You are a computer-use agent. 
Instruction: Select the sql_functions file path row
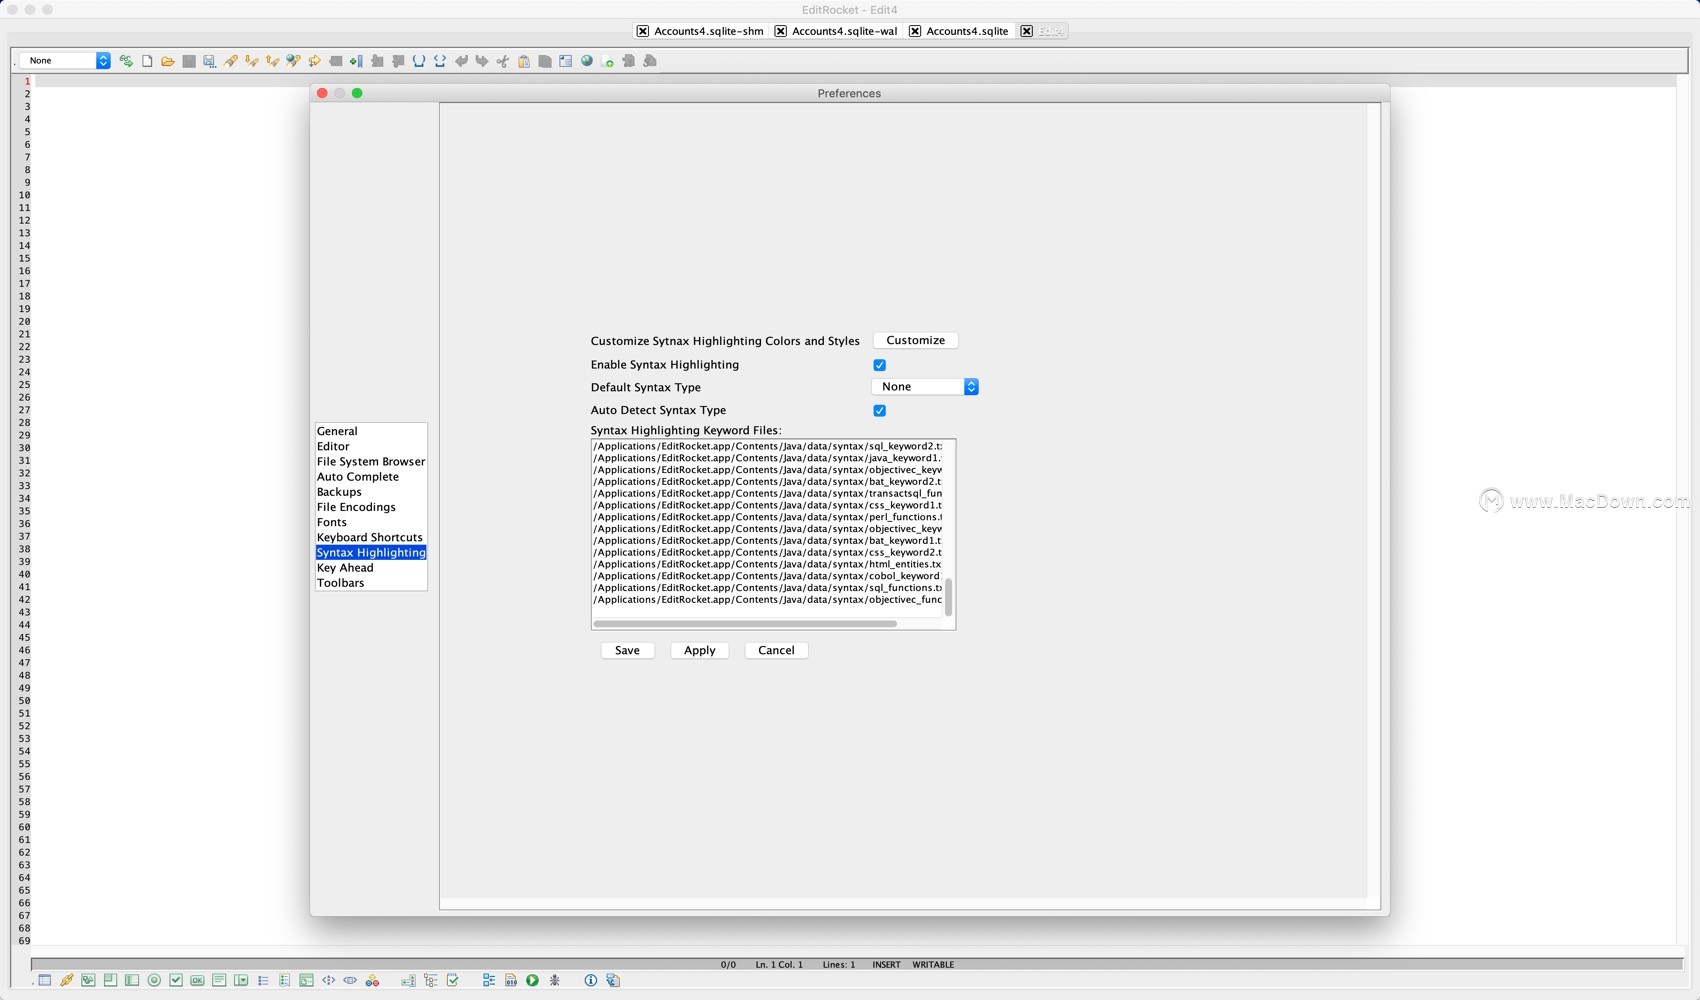pos(768,588)
